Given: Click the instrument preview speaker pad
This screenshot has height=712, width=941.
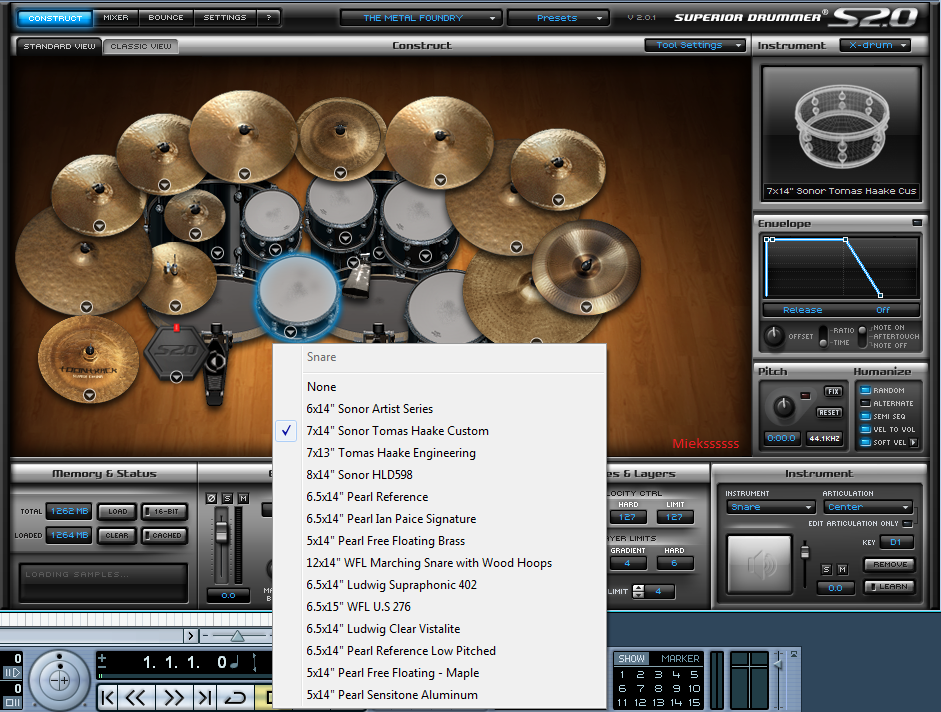Looking at the screenshot, I should (759, 563).
